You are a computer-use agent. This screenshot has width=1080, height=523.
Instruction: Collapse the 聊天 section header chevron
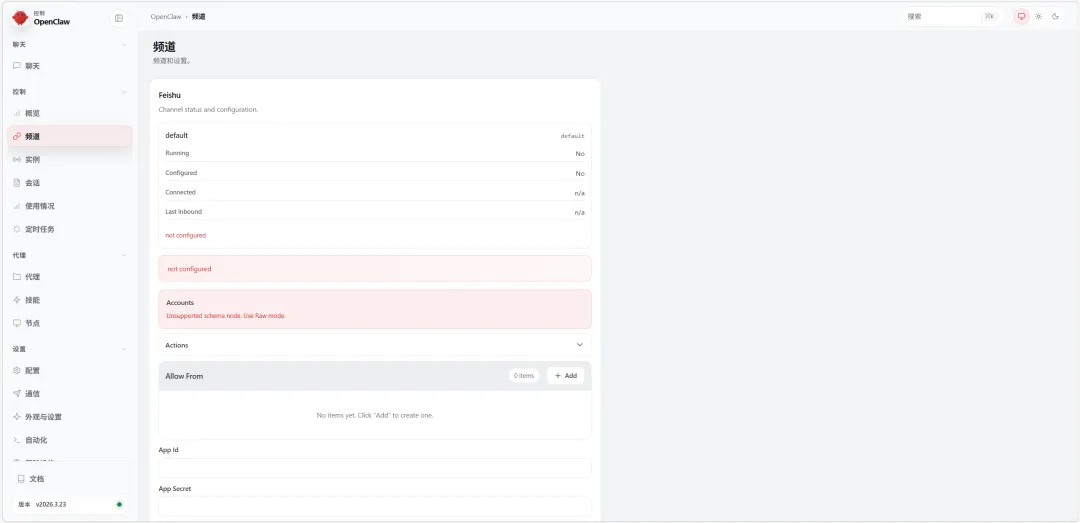pyautogui.click(x=124, y=45)
